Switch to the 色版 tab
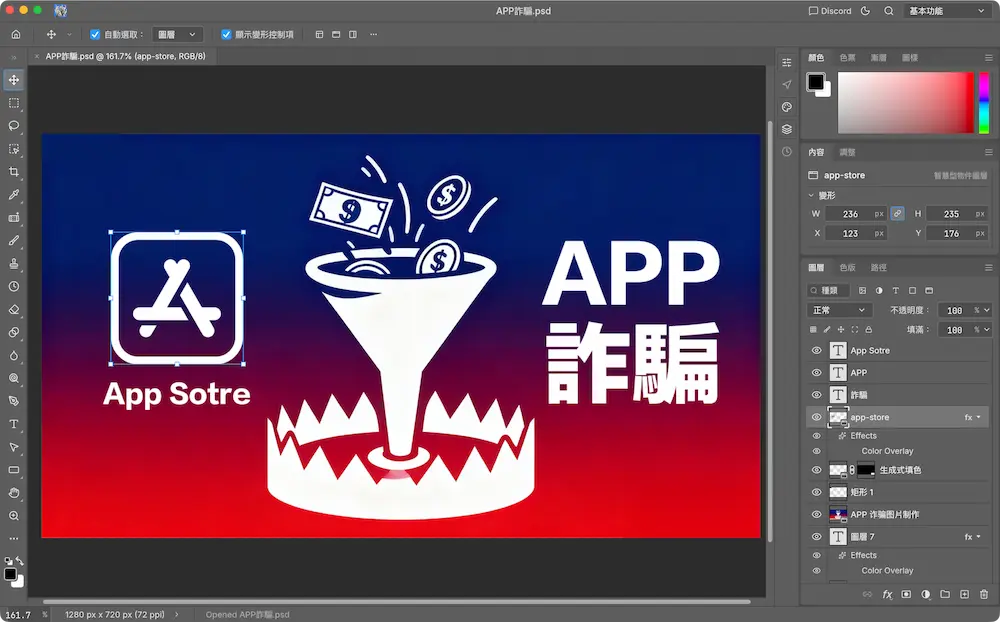The image size is (1000, 622). click(848, 267)
